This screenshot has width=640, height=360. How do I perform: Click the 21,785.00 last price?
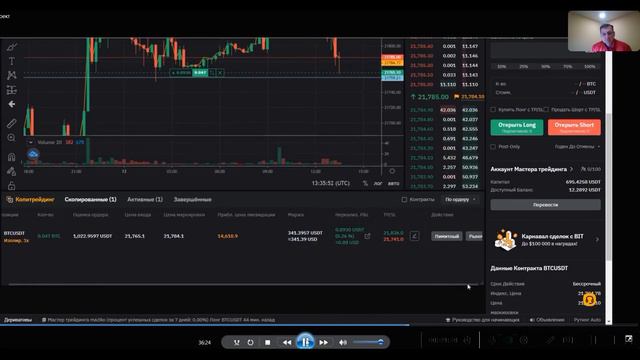point(429,97)
